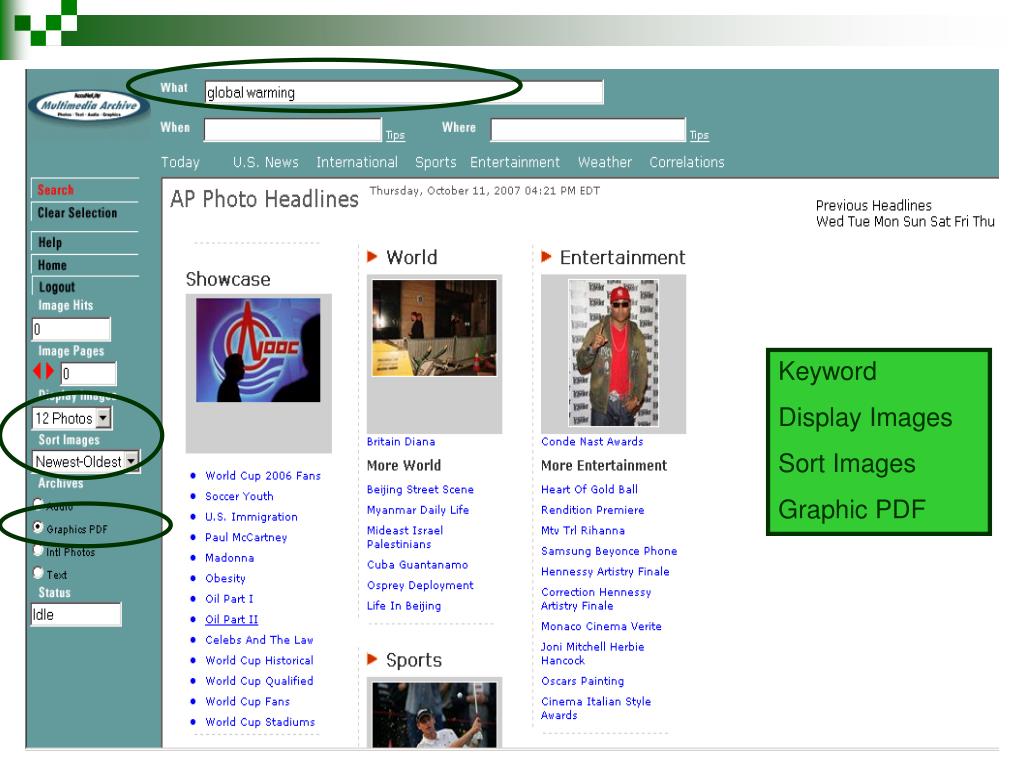
Task: Open the Osprey Deployment link
Action: 420,585
